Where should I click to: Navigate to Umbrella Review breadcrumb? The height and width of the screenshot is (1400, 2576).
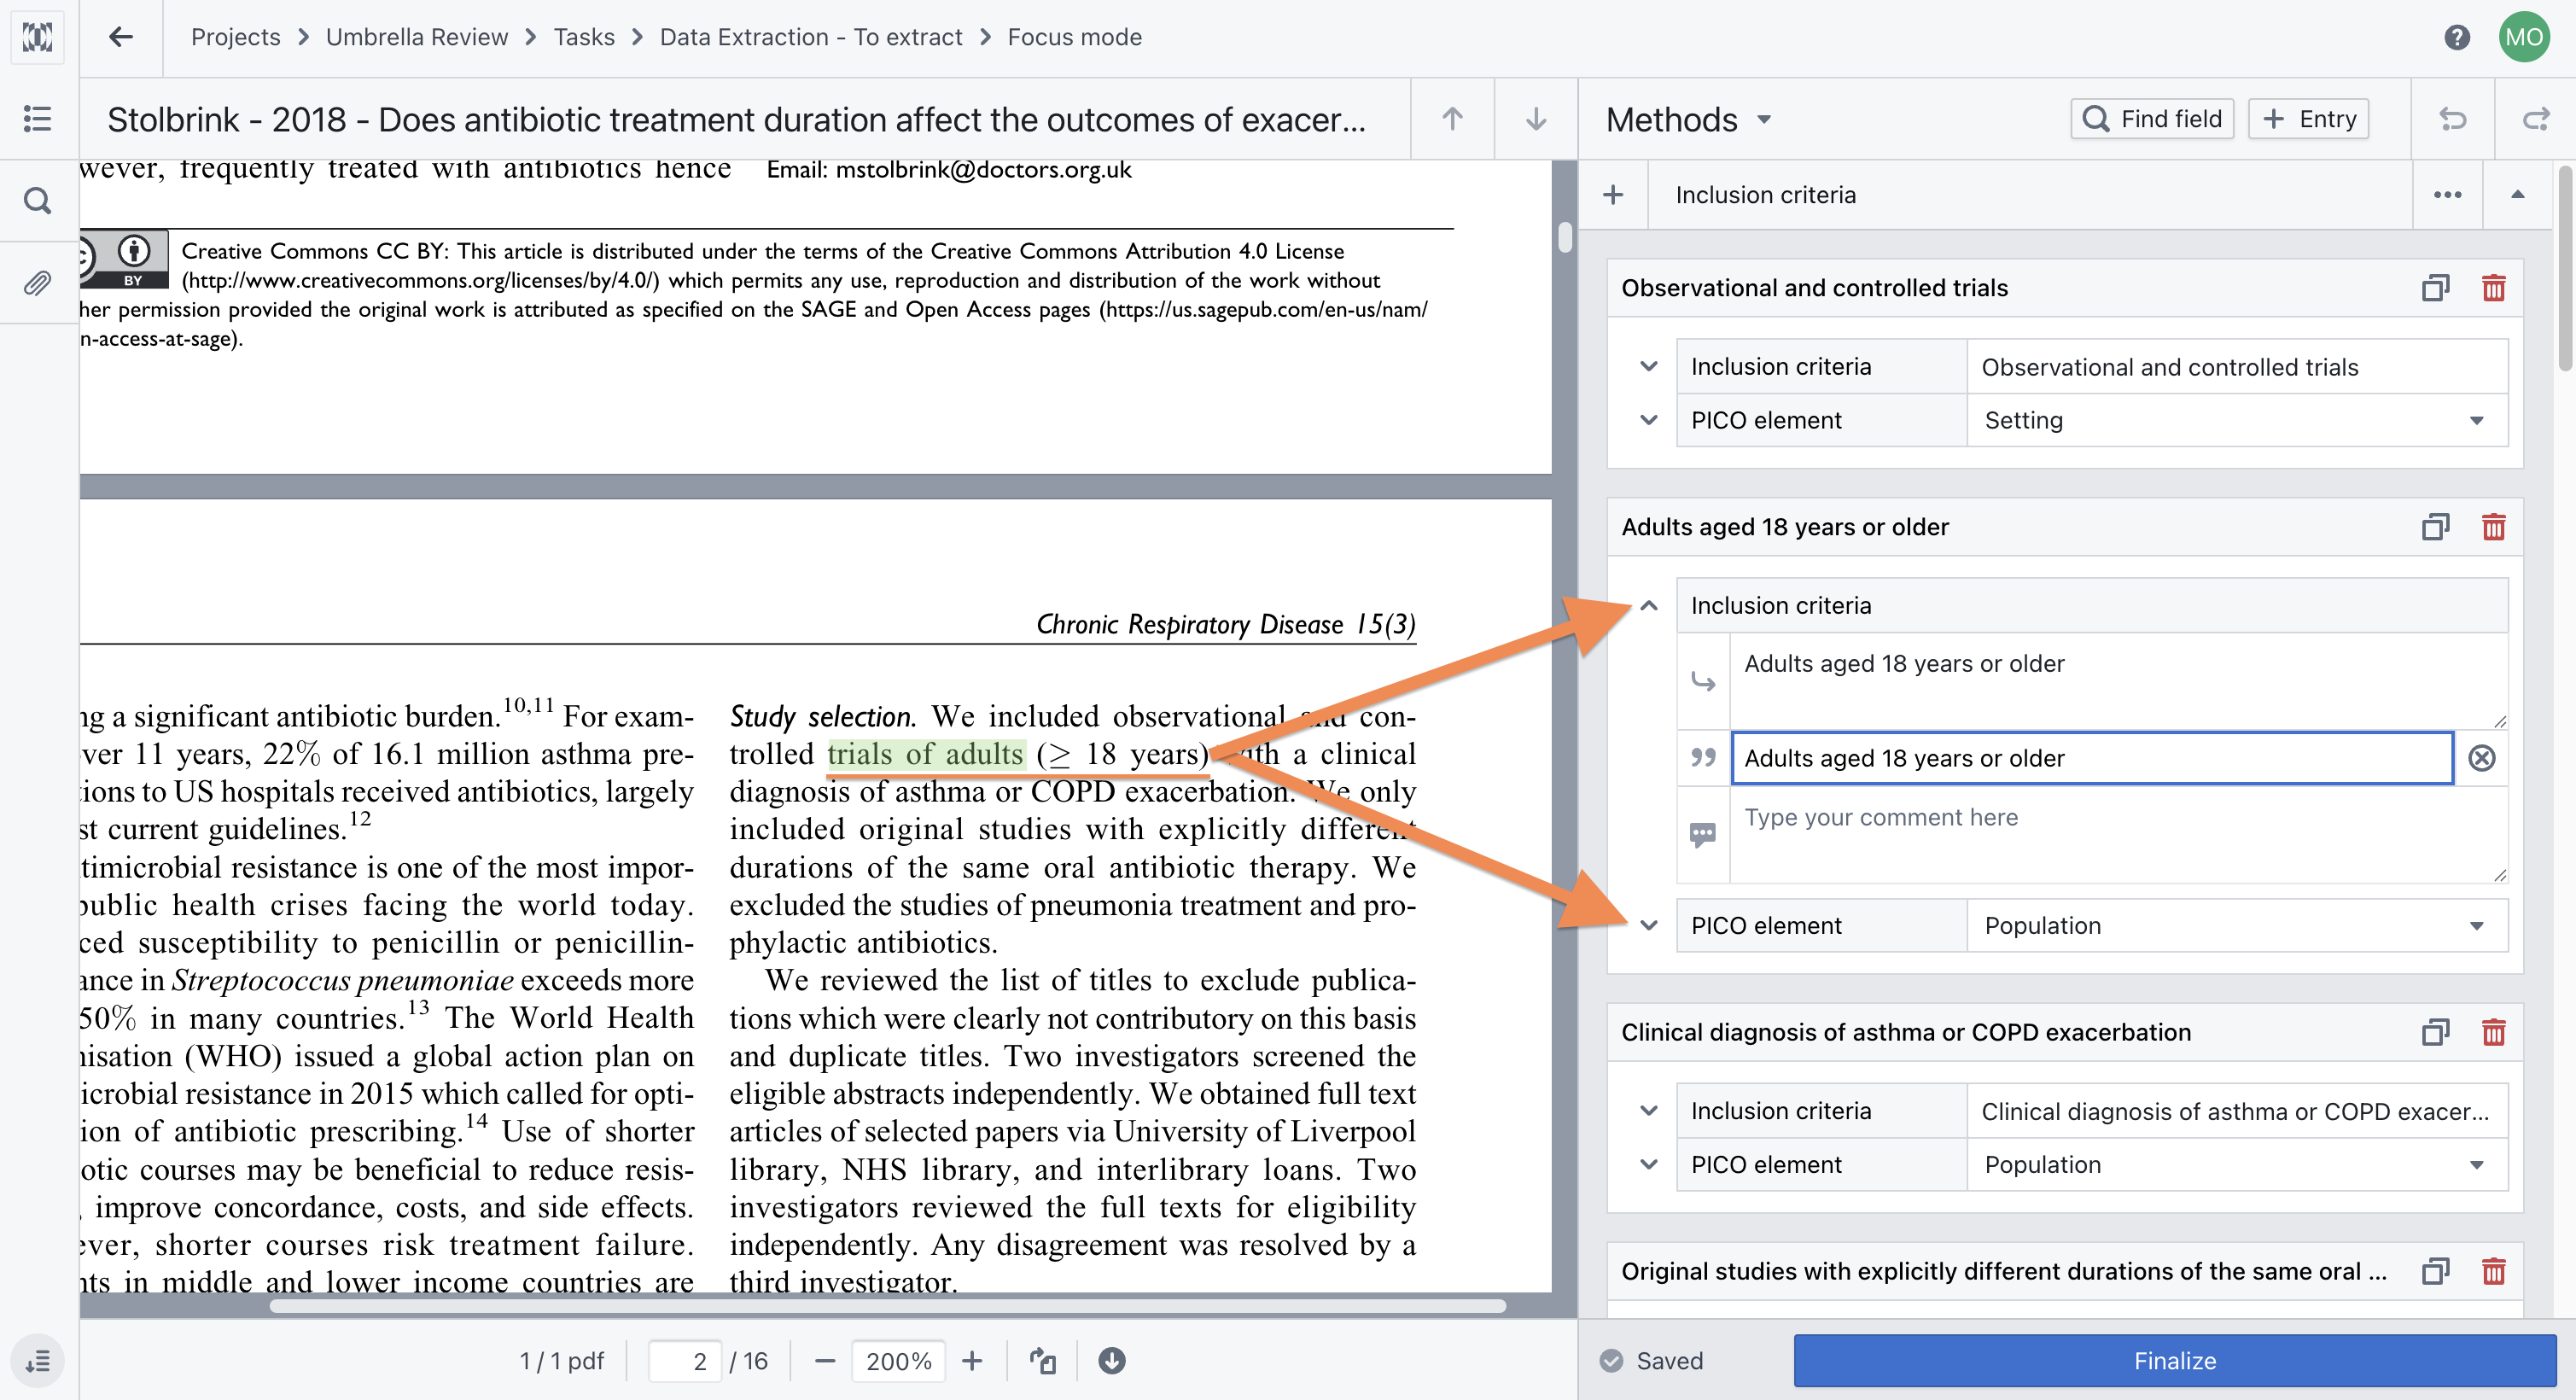[x=417, y=37]
